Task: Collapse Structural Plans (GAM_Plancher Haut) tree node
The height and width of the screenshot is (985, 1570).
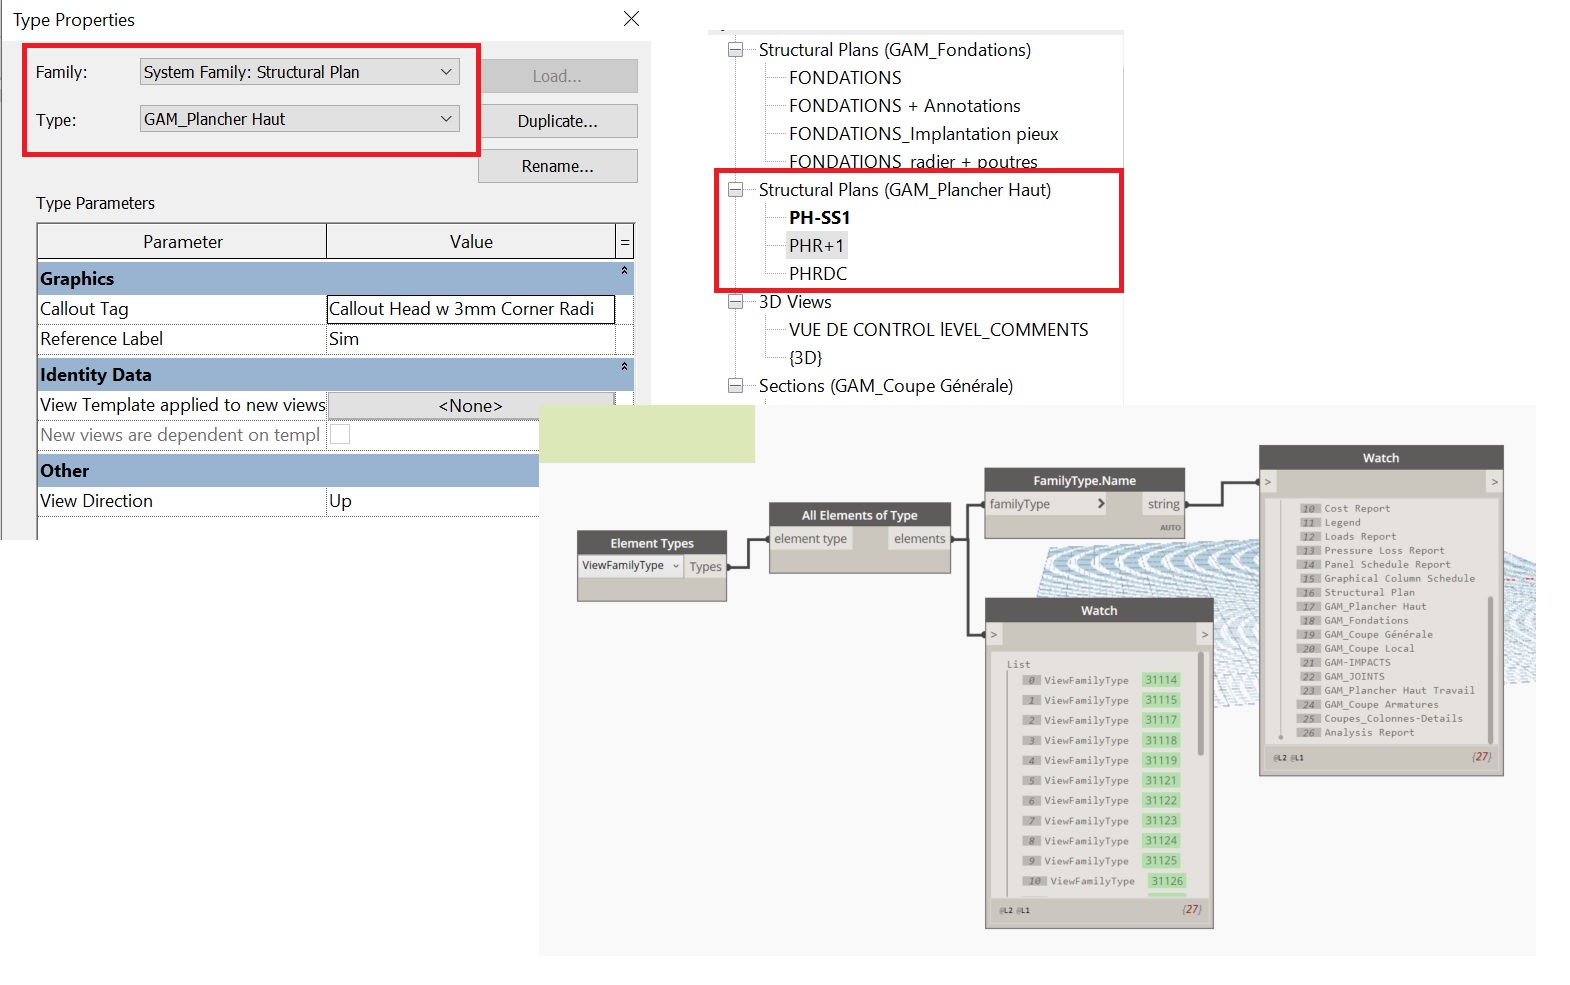Action: pyautogui.click(x=736, y=190)
